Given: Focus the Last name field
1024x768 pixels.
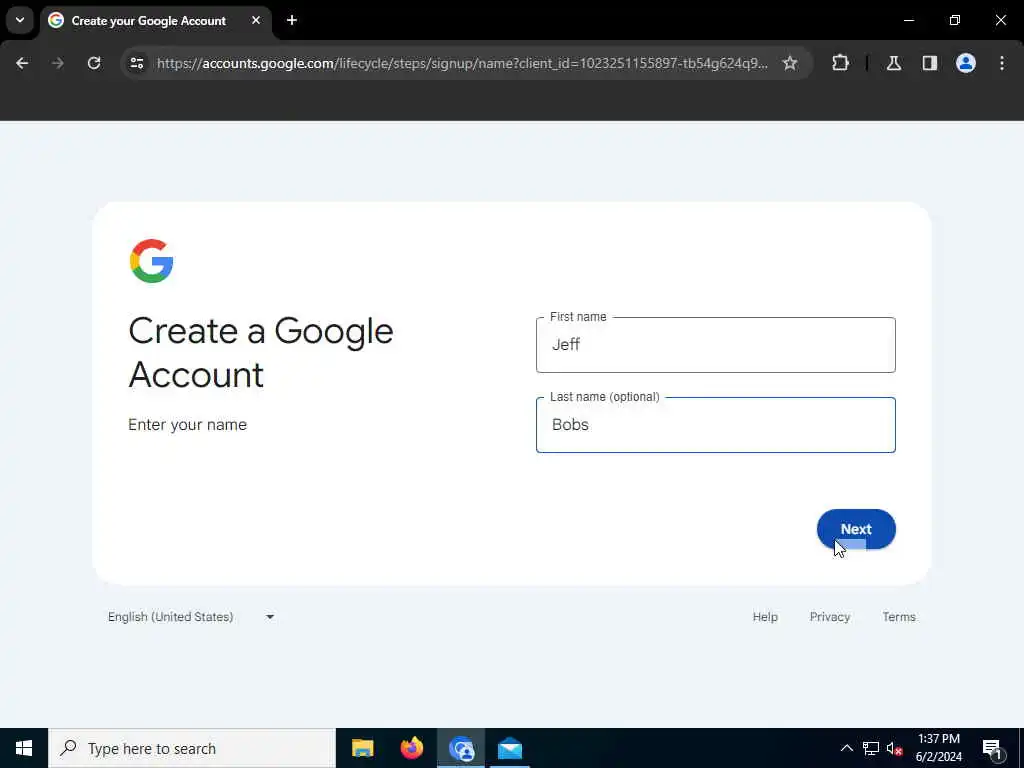Looking at the screenshot, I should (715, 424).
